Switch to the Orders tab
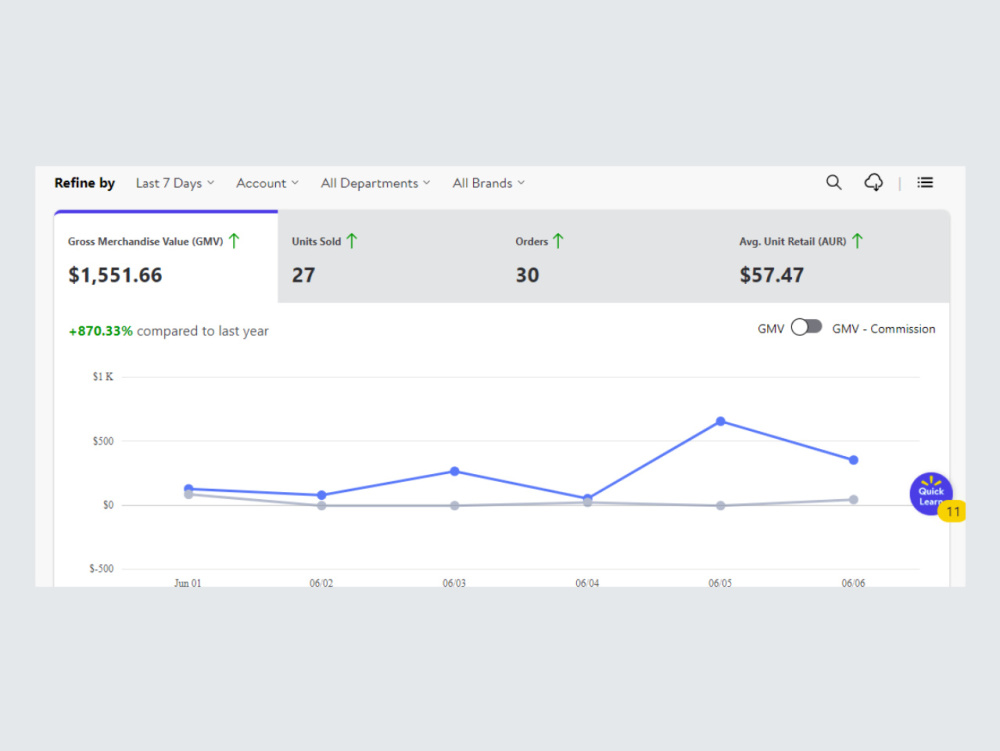The image size is (1000, 751). pyautogui.click(x=614, y=258)
